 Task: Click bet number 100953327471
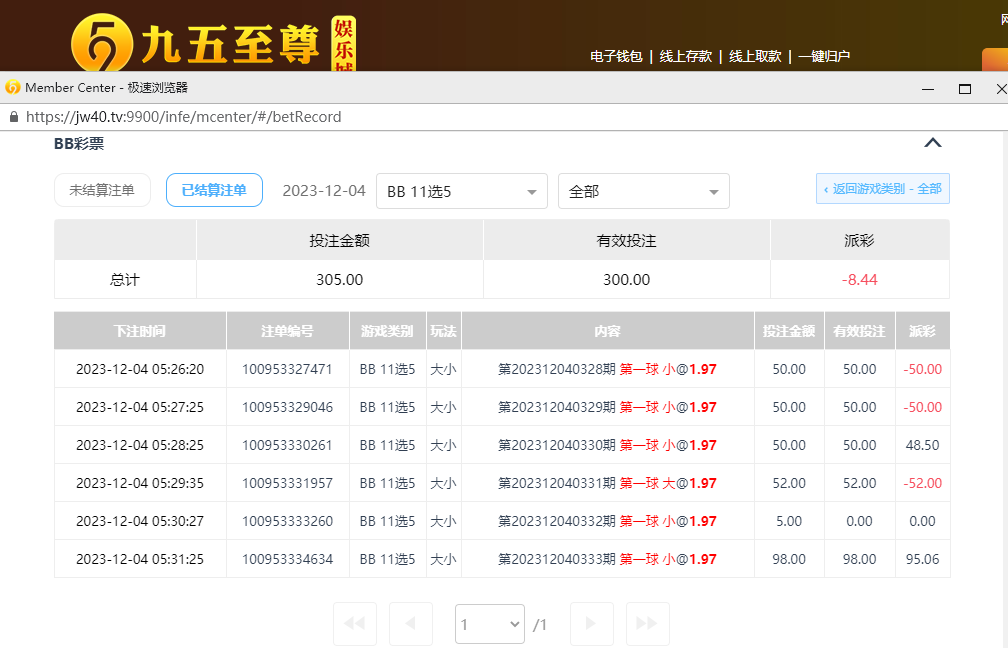(287, 369)
